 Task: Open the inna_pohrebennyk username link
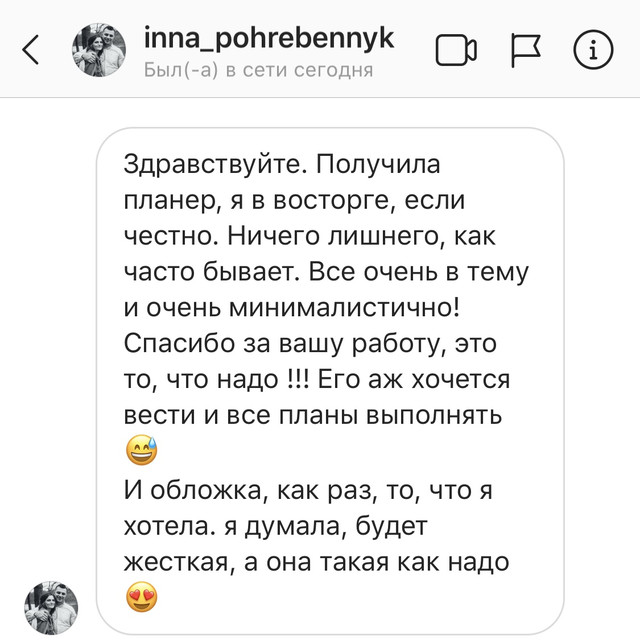point(269,38)
